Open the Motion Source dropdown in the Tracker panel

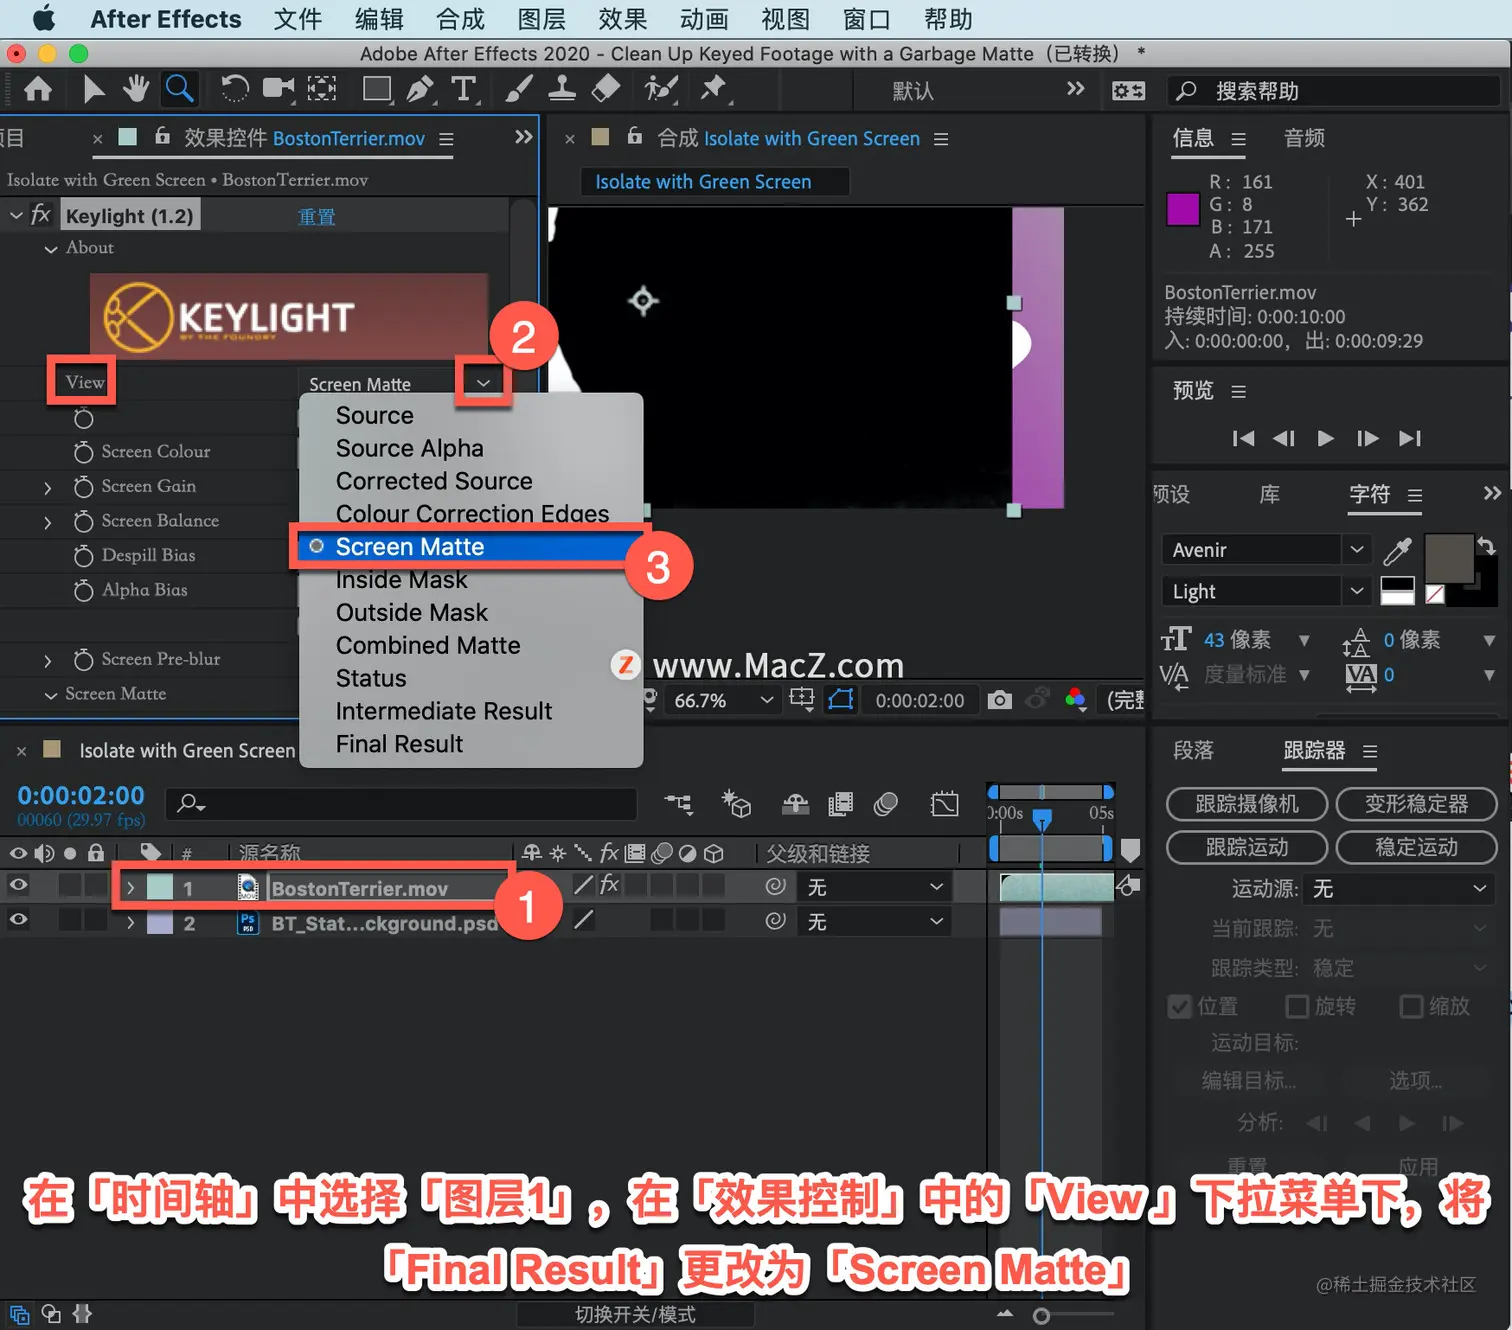(1399, 888)
